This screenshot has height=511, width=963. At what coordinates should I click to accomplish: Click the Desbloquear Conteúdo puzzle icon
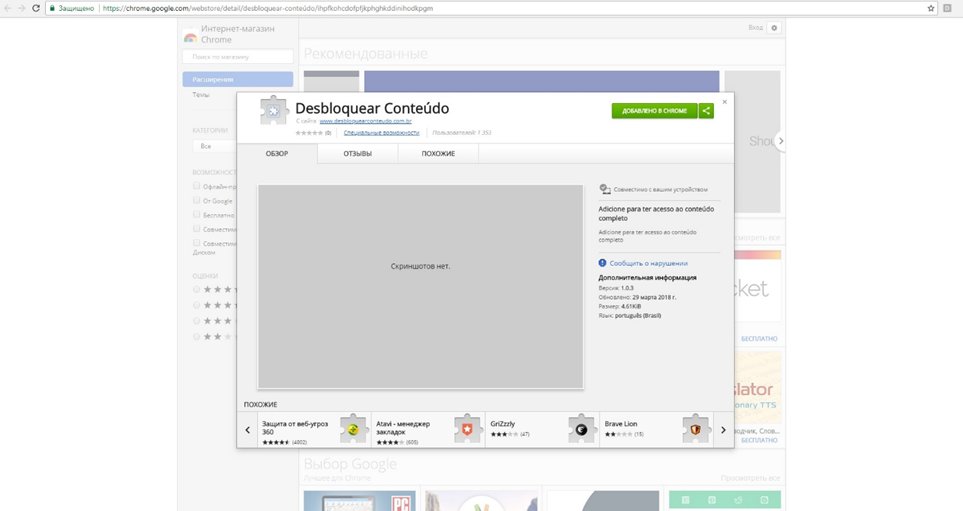(x=273, y=111)
